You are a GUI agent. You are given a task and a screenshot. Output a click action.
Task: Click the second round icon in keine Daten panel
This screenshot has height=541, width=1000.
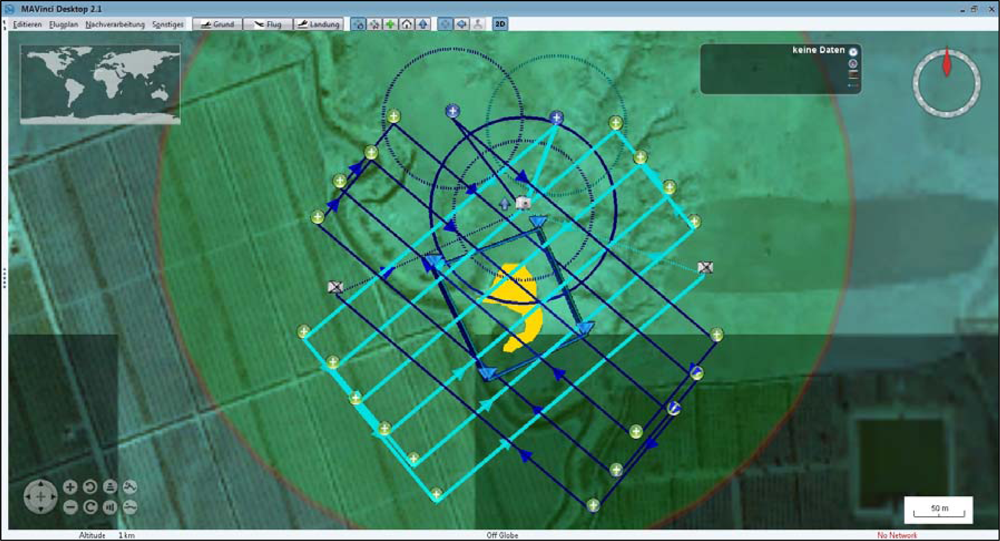tap(853, 63)
